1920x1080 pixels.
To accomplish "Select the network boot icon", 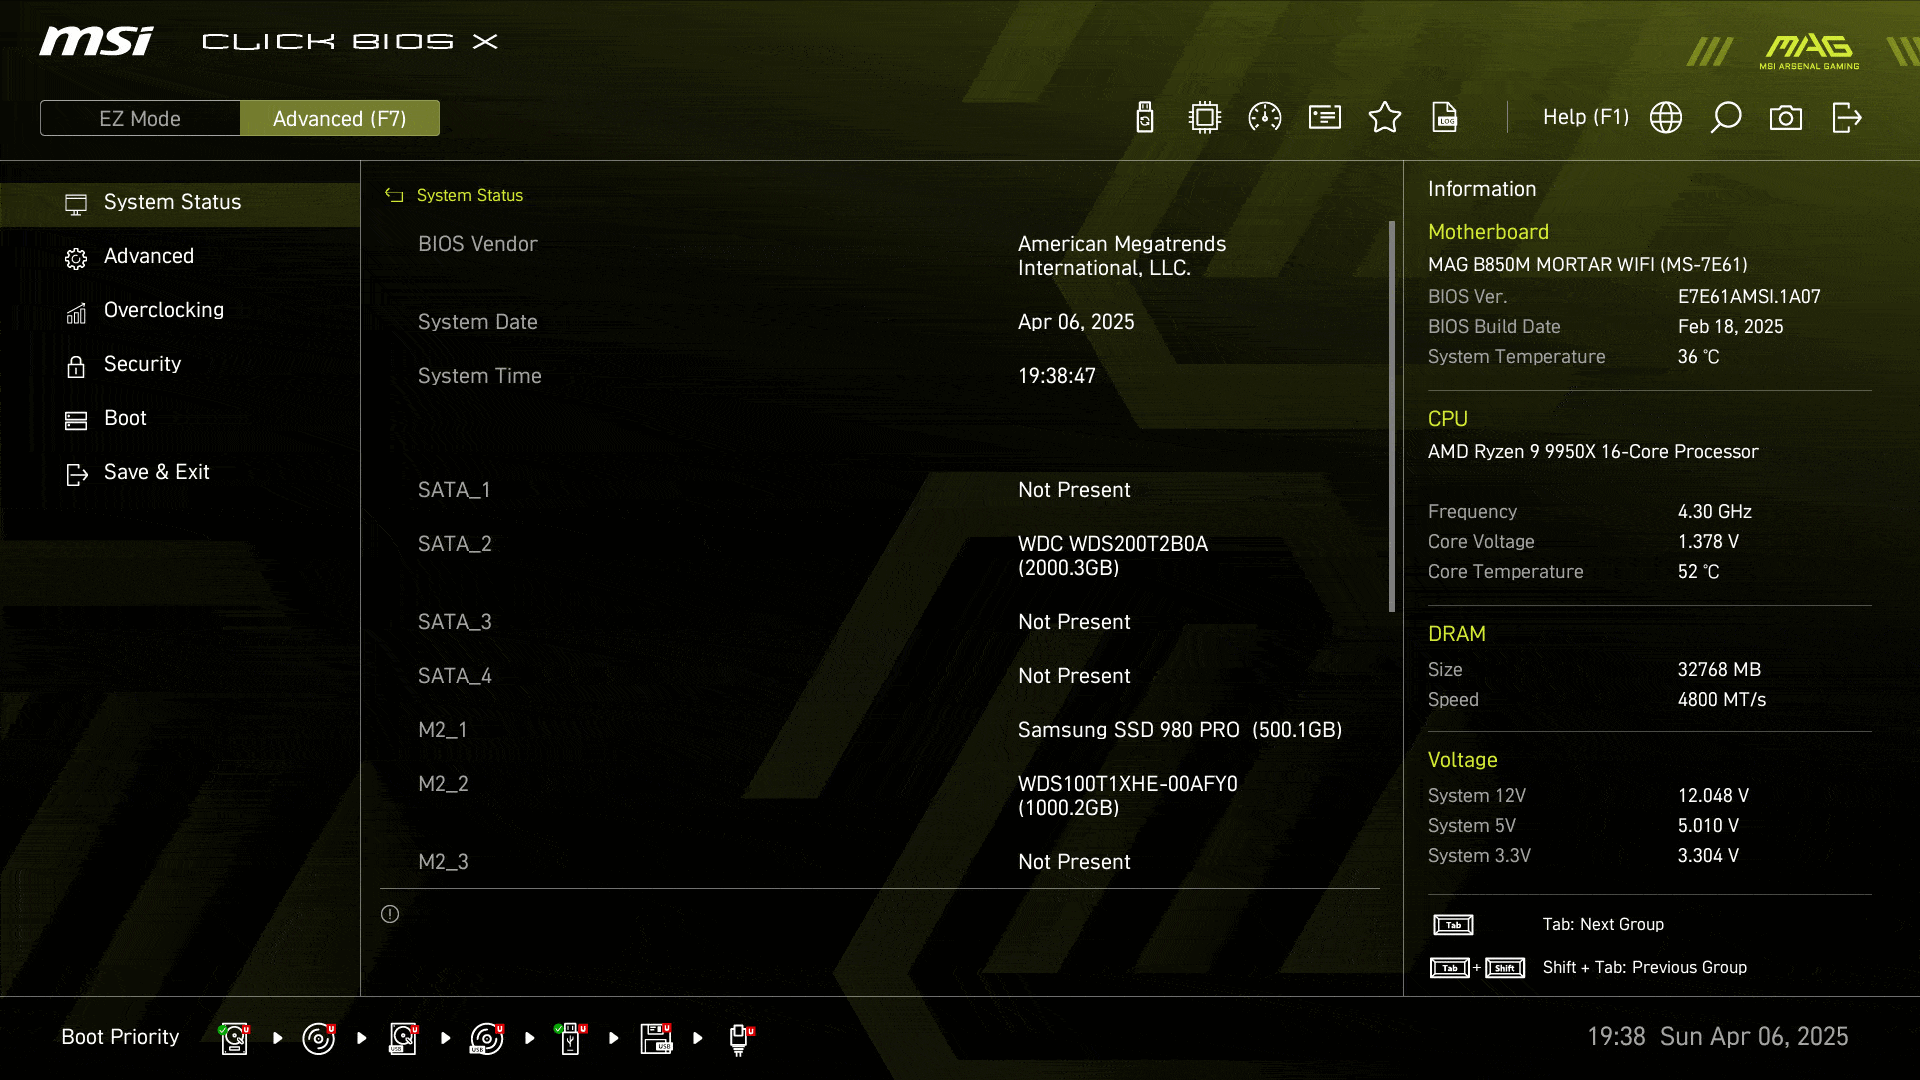I will 741,1039.
